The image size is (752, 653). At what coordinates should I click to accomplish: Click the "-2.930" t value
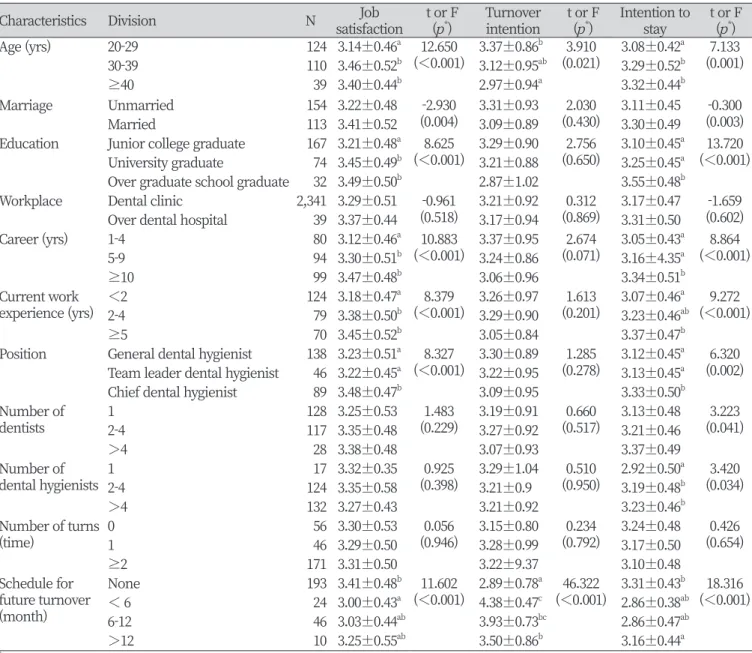pyautogui.click(x=439, y=105)
